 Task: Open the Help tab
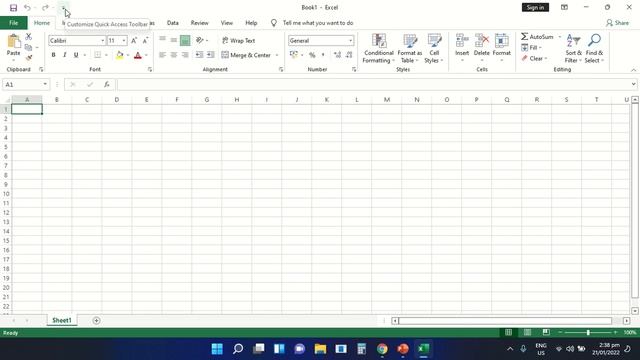[251, 23]
